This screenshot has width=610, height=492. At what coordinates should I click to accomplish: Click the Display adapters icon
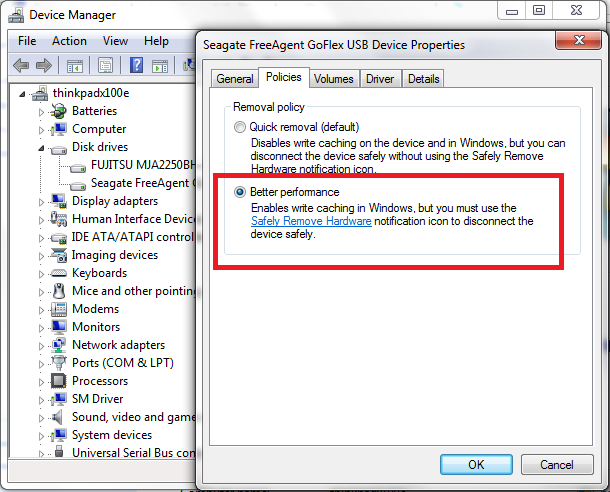[58, 201]
